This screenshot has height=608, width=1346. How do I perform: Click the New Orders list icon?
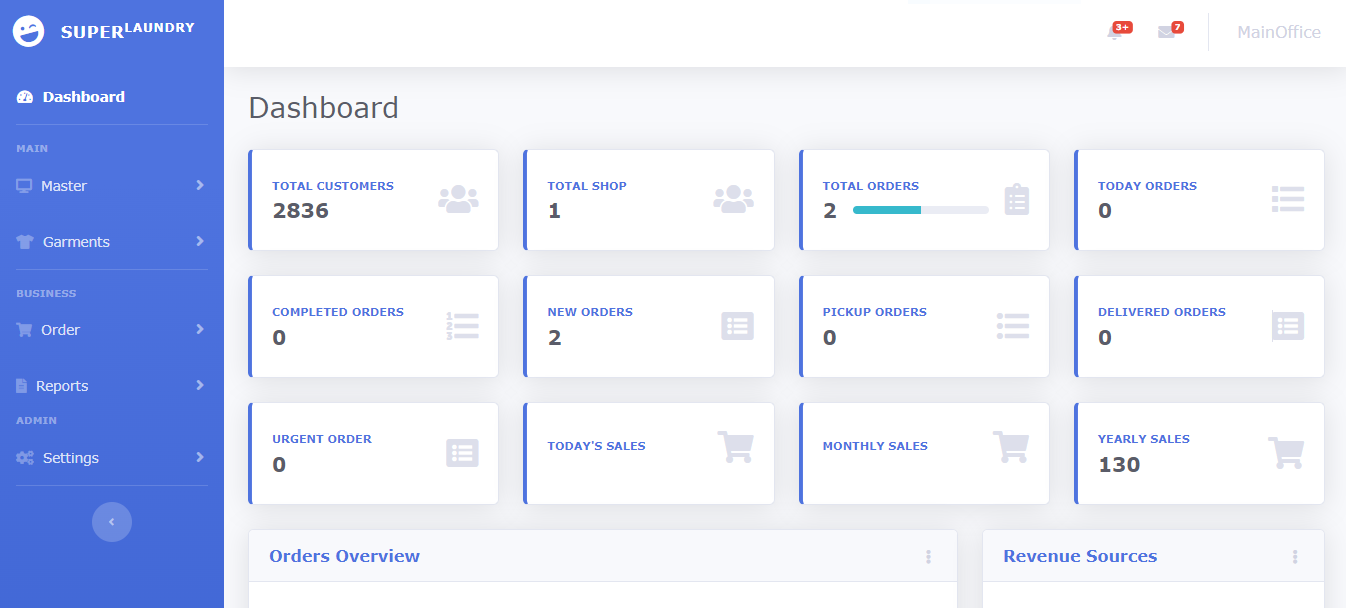(x=737, y=326)
